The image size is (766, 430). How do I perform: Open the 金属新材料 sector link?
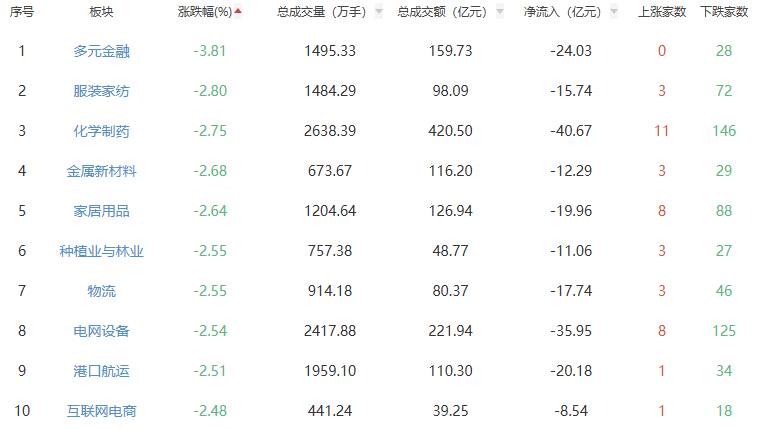pyautogui.click(x=101, y=171)
